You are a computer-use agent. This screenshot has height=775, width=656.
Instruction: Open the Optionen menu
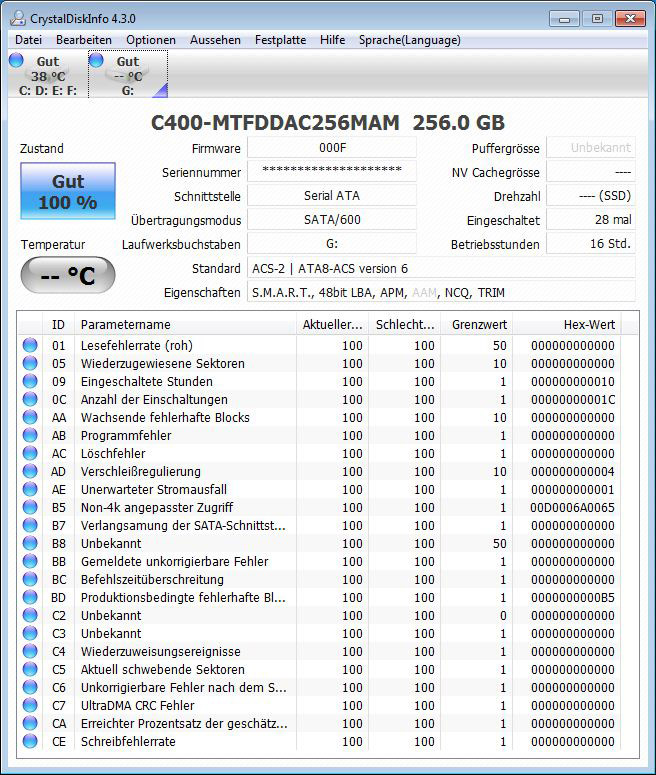click(151, 40)
